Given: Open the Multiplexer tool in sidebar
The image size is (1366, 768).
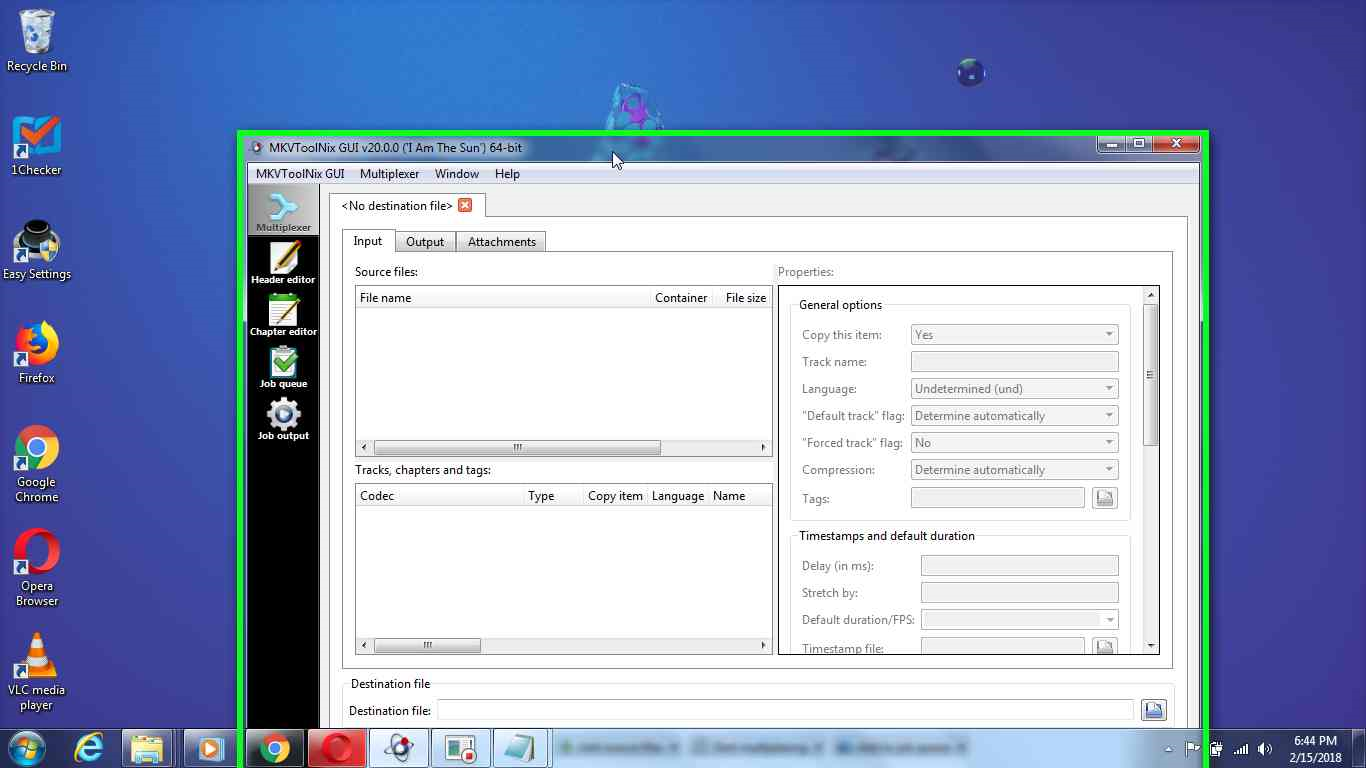Looking at the screenshot, I should point(283,211).
